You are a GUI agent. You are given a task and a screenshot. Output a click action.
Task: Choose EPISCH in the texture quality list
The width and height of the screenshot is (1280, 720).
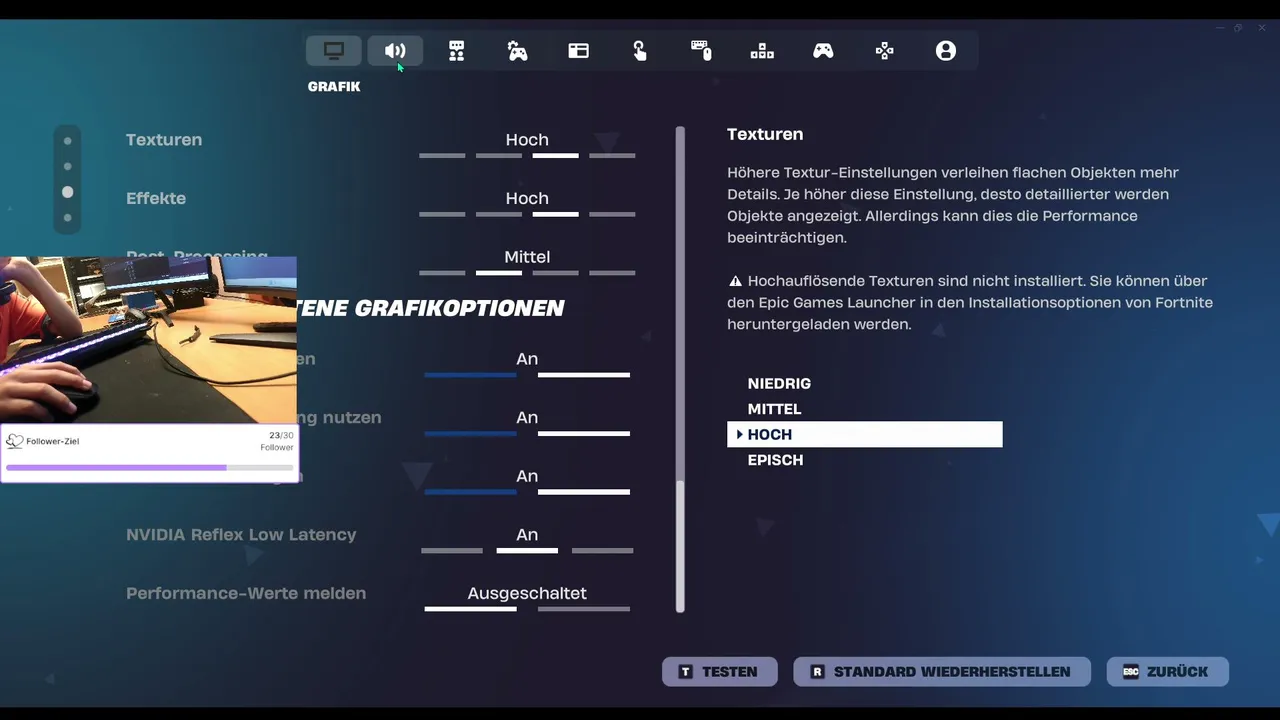point(775,460)
